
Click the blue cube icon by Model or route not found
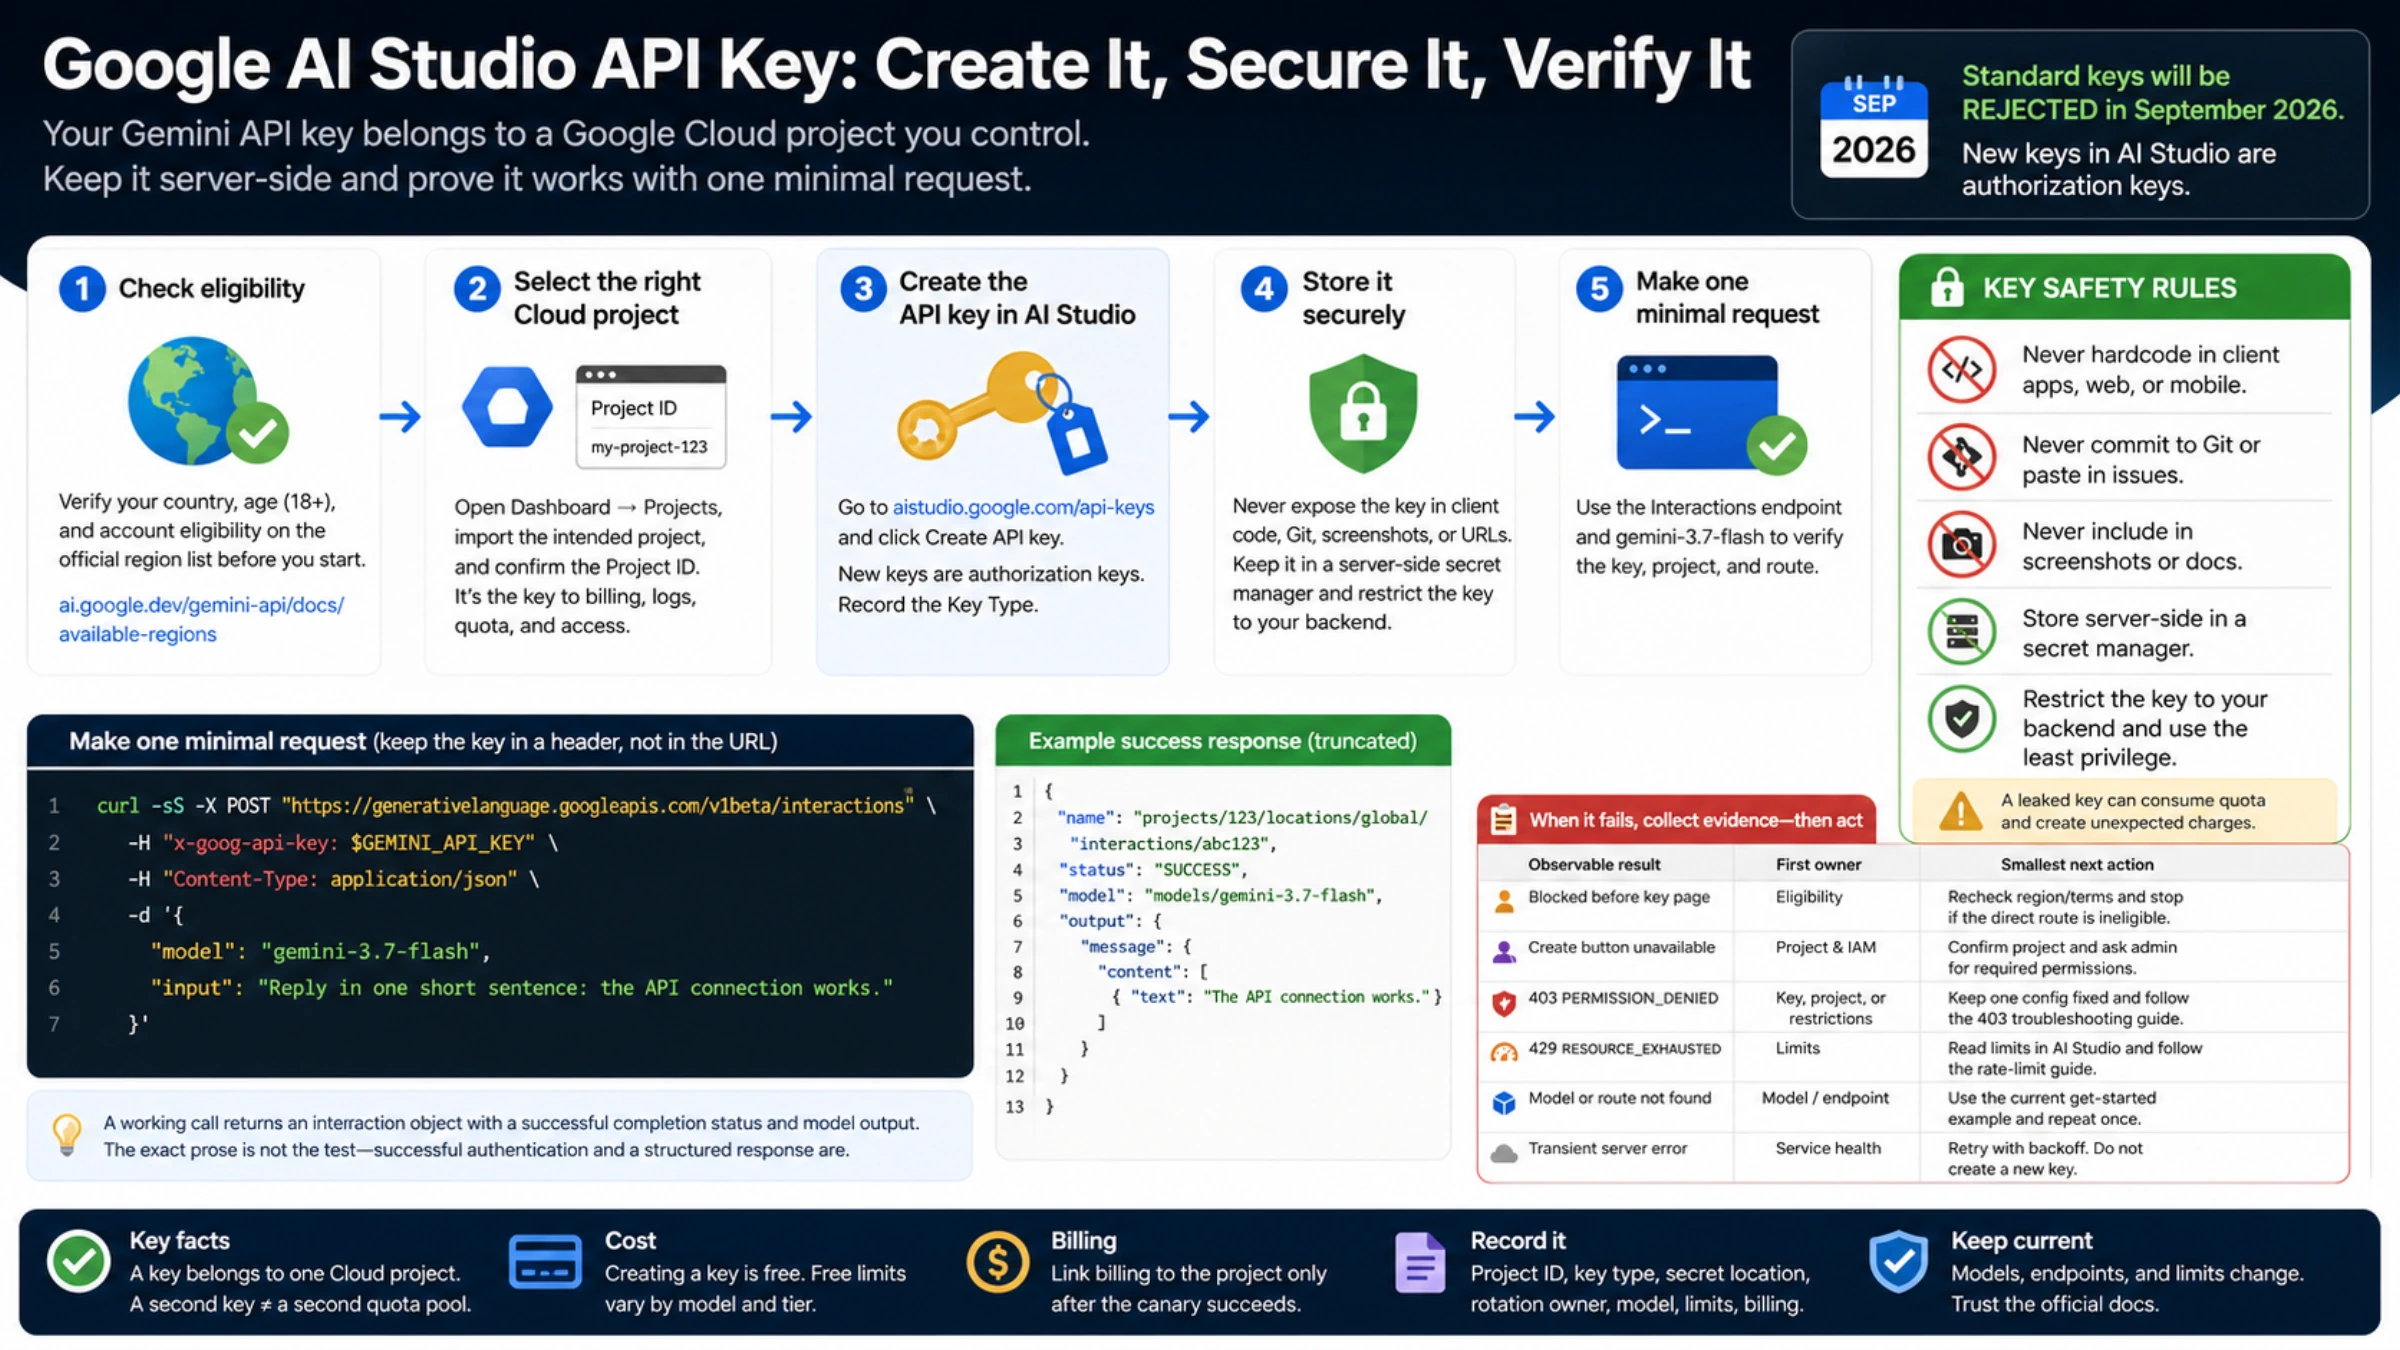pyautogui.click(x=1504, y=1102)
